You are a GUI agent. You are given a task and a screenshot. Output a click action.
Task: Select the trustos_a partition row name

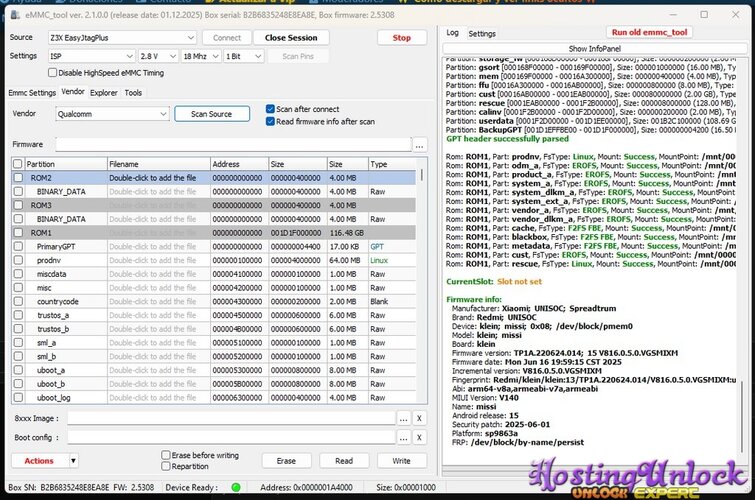(53, 315)
